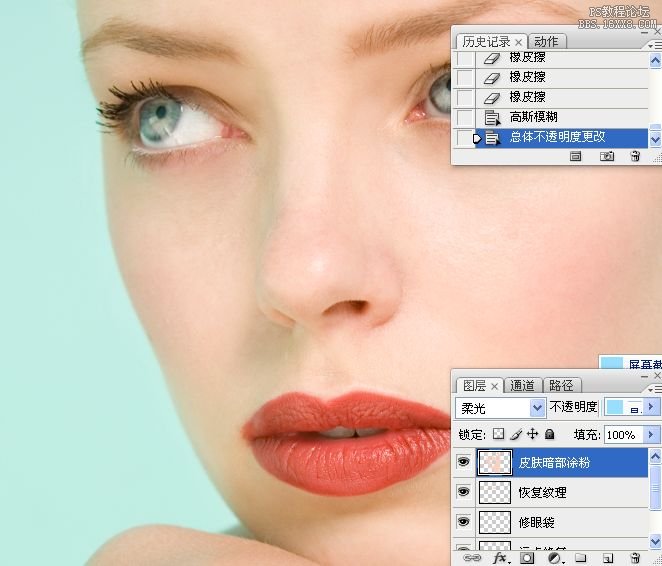Hide the 修眼袋 layer
The height and width of the screenshot is (566, 662).
point(464,522)
